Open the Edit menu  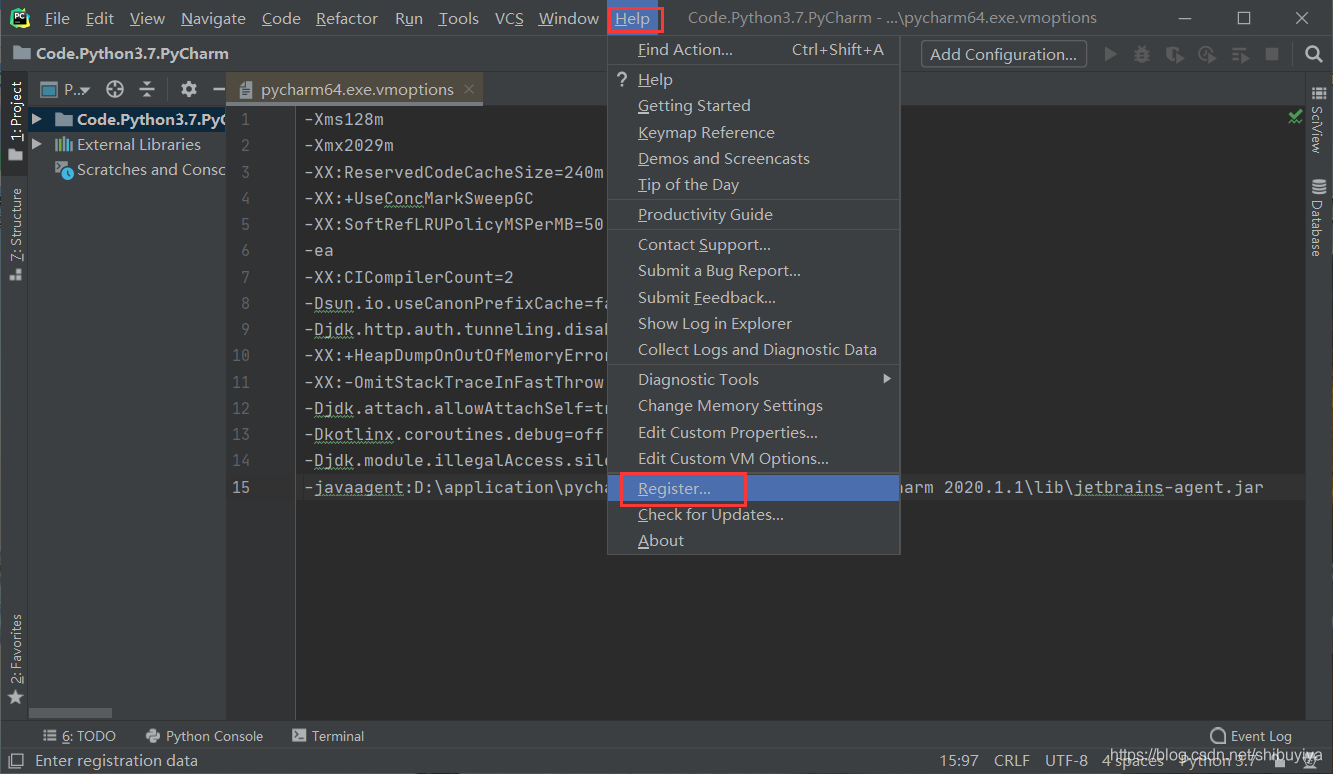coord(99,19)
